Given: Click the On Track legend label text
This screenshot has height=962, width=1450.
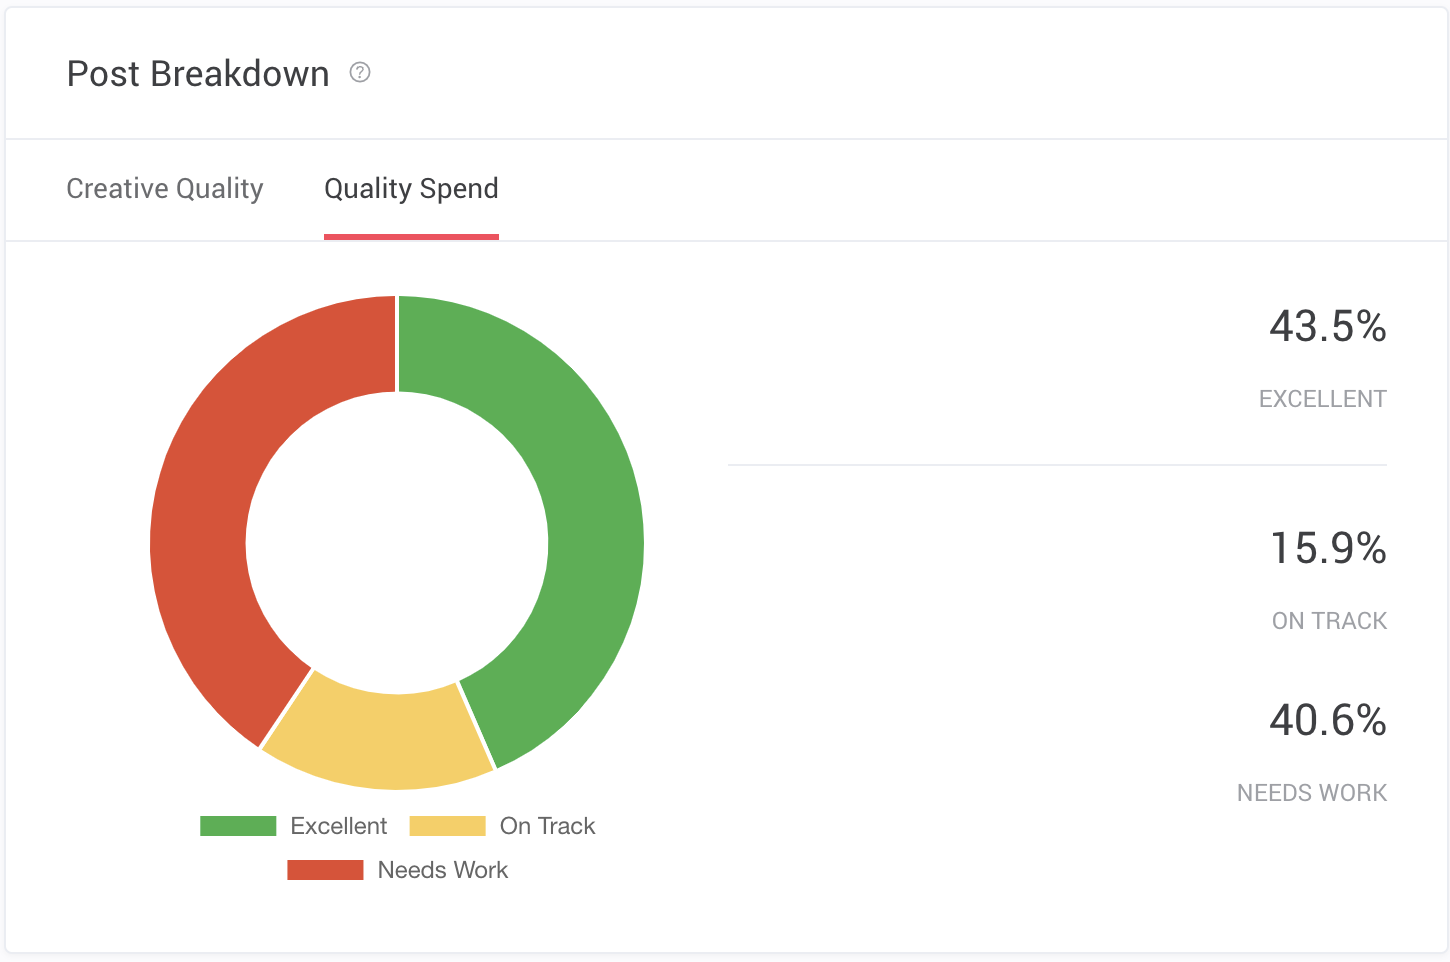Looking at the screenshot, I should click(547, 826).
